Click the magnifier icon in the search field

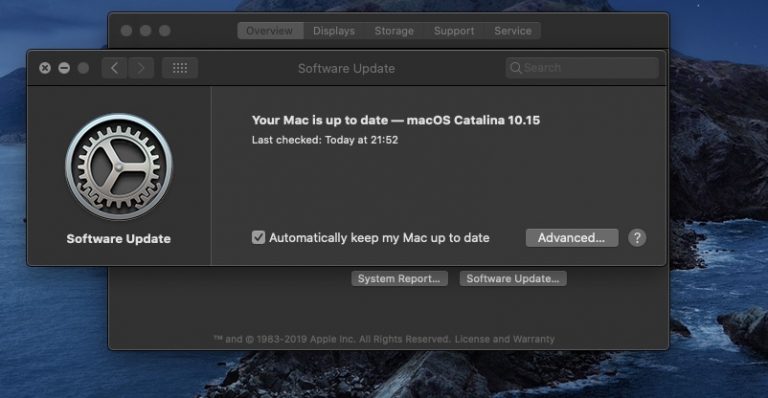[515, 68]
